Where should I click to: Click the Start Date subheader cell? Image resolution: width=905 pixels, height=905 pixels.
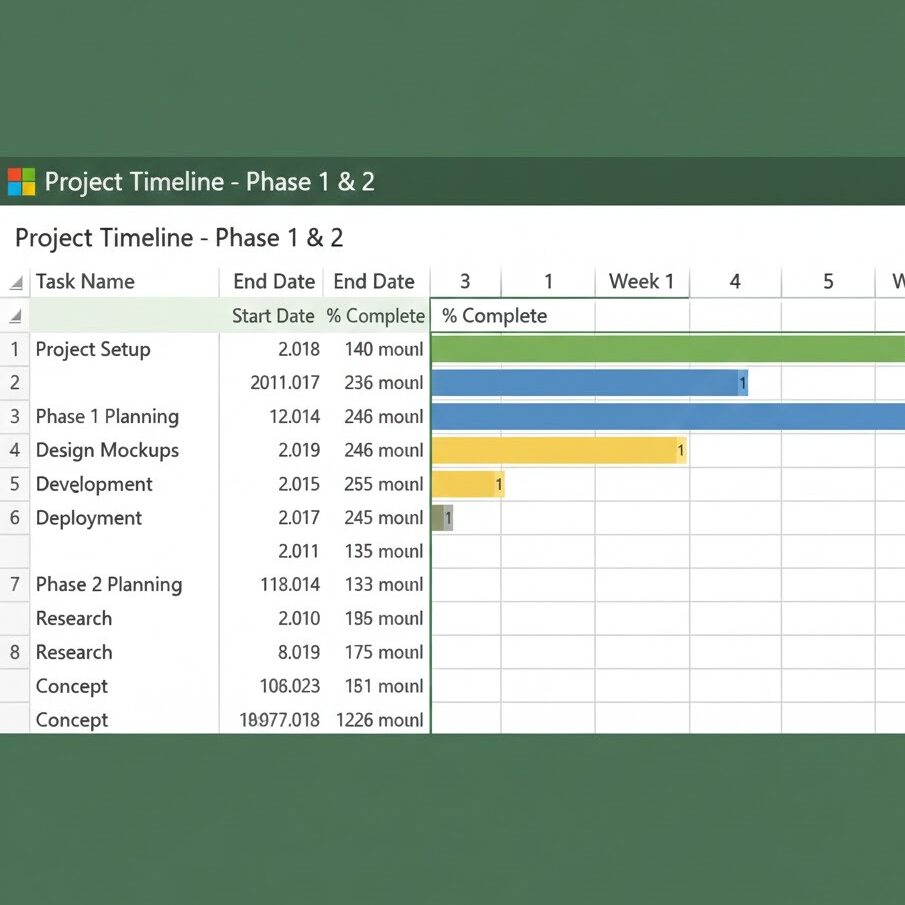[x=272, y=316]
